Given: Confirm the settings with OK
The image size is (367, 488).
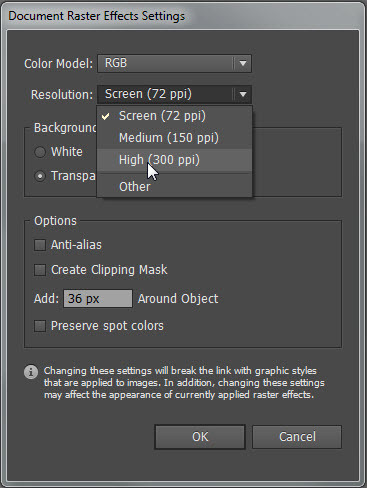Looking at the screenshot, I should [200, 437].
